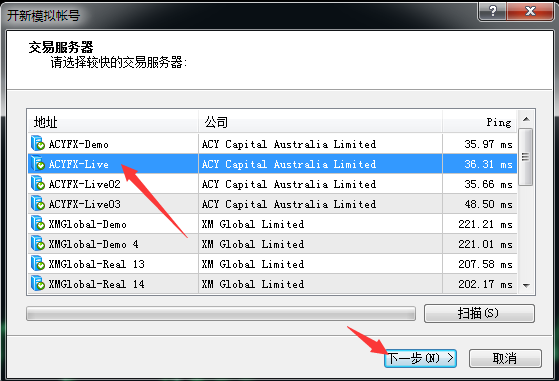
Task: Click the 202.17 ms ping value
Action: [486, 284]
